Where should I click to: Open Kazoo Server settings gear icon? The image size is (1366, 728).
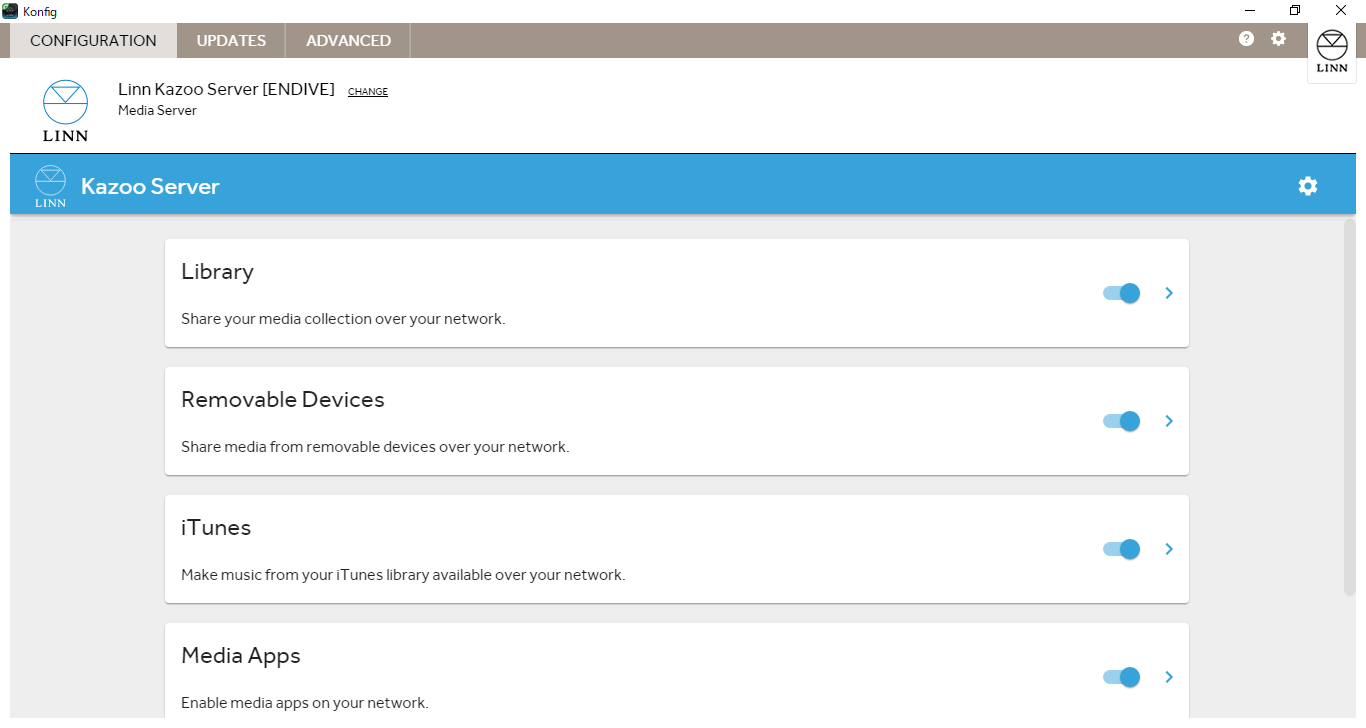coord(1308,186)
